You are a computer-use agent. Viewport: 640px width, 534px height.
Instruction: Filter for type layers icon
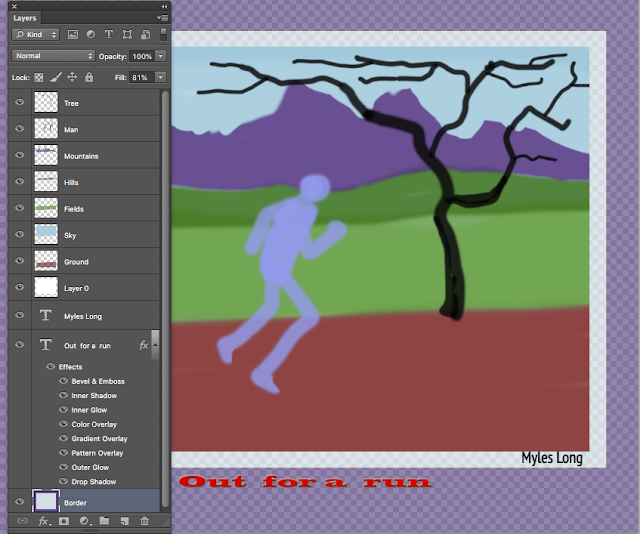tap(109, 35)
